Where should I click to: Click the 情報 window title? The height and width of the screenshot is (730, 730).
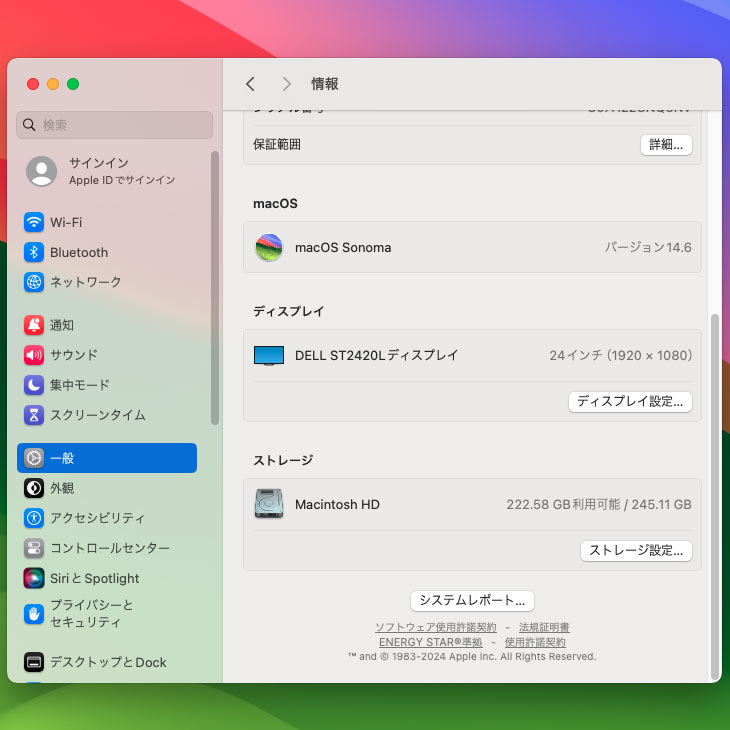tap(325, 84)
